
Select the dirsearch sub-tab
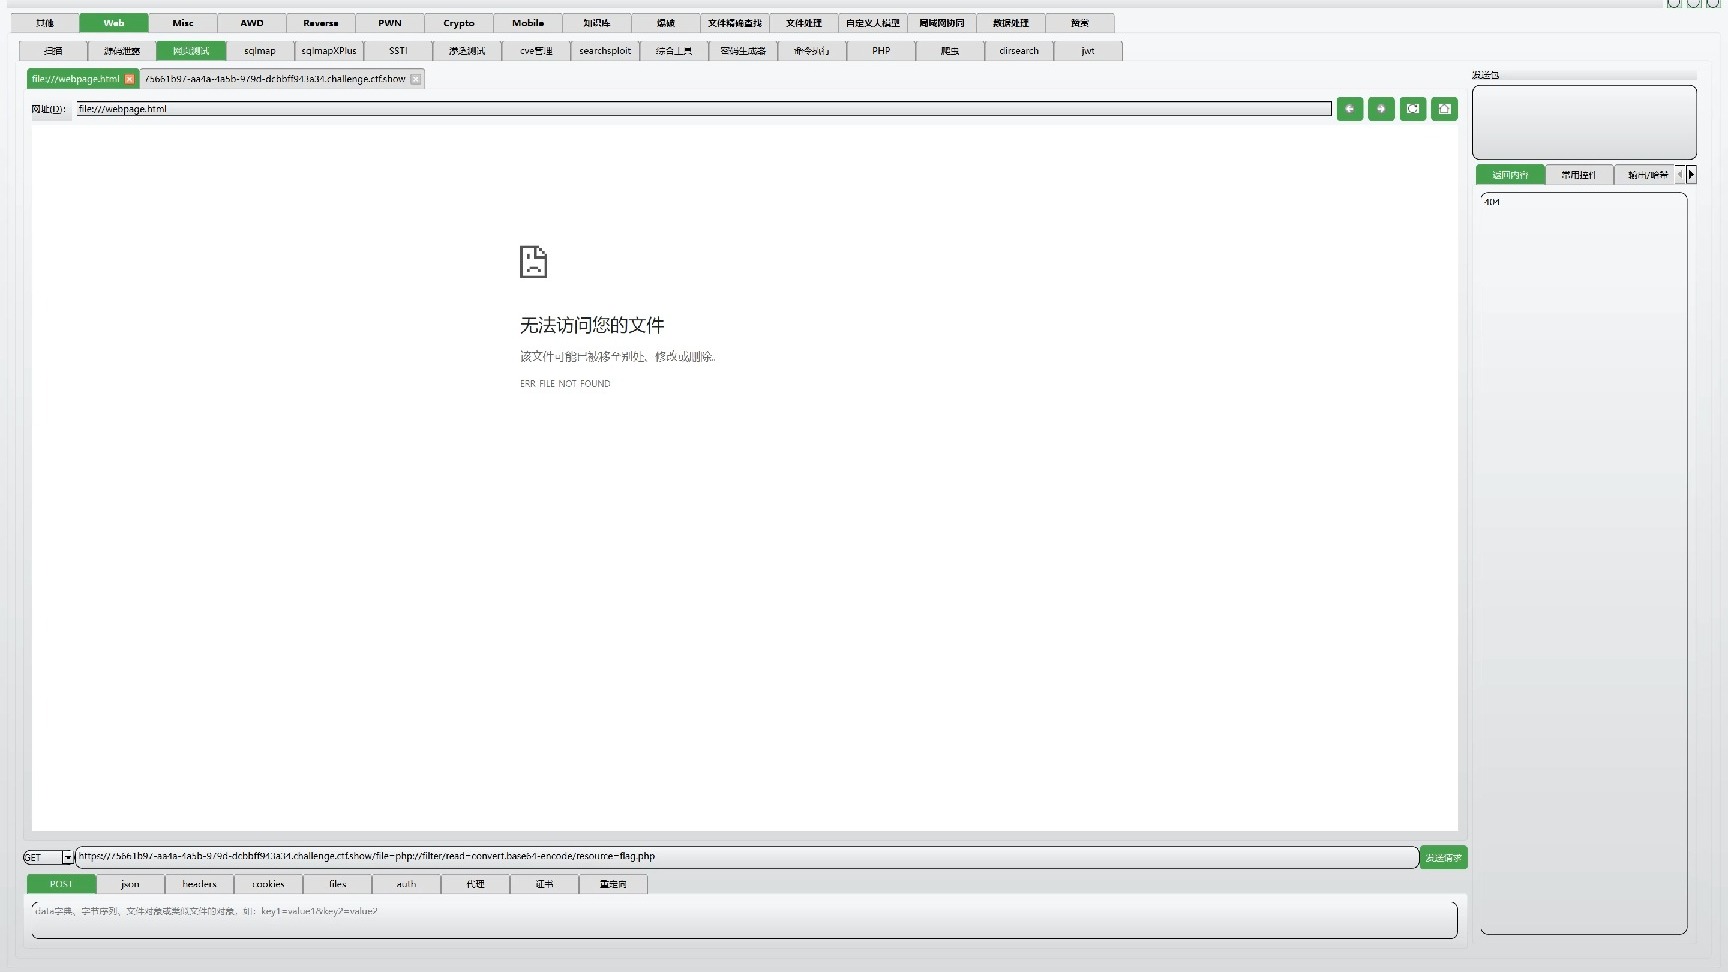tap(1019, 51)
